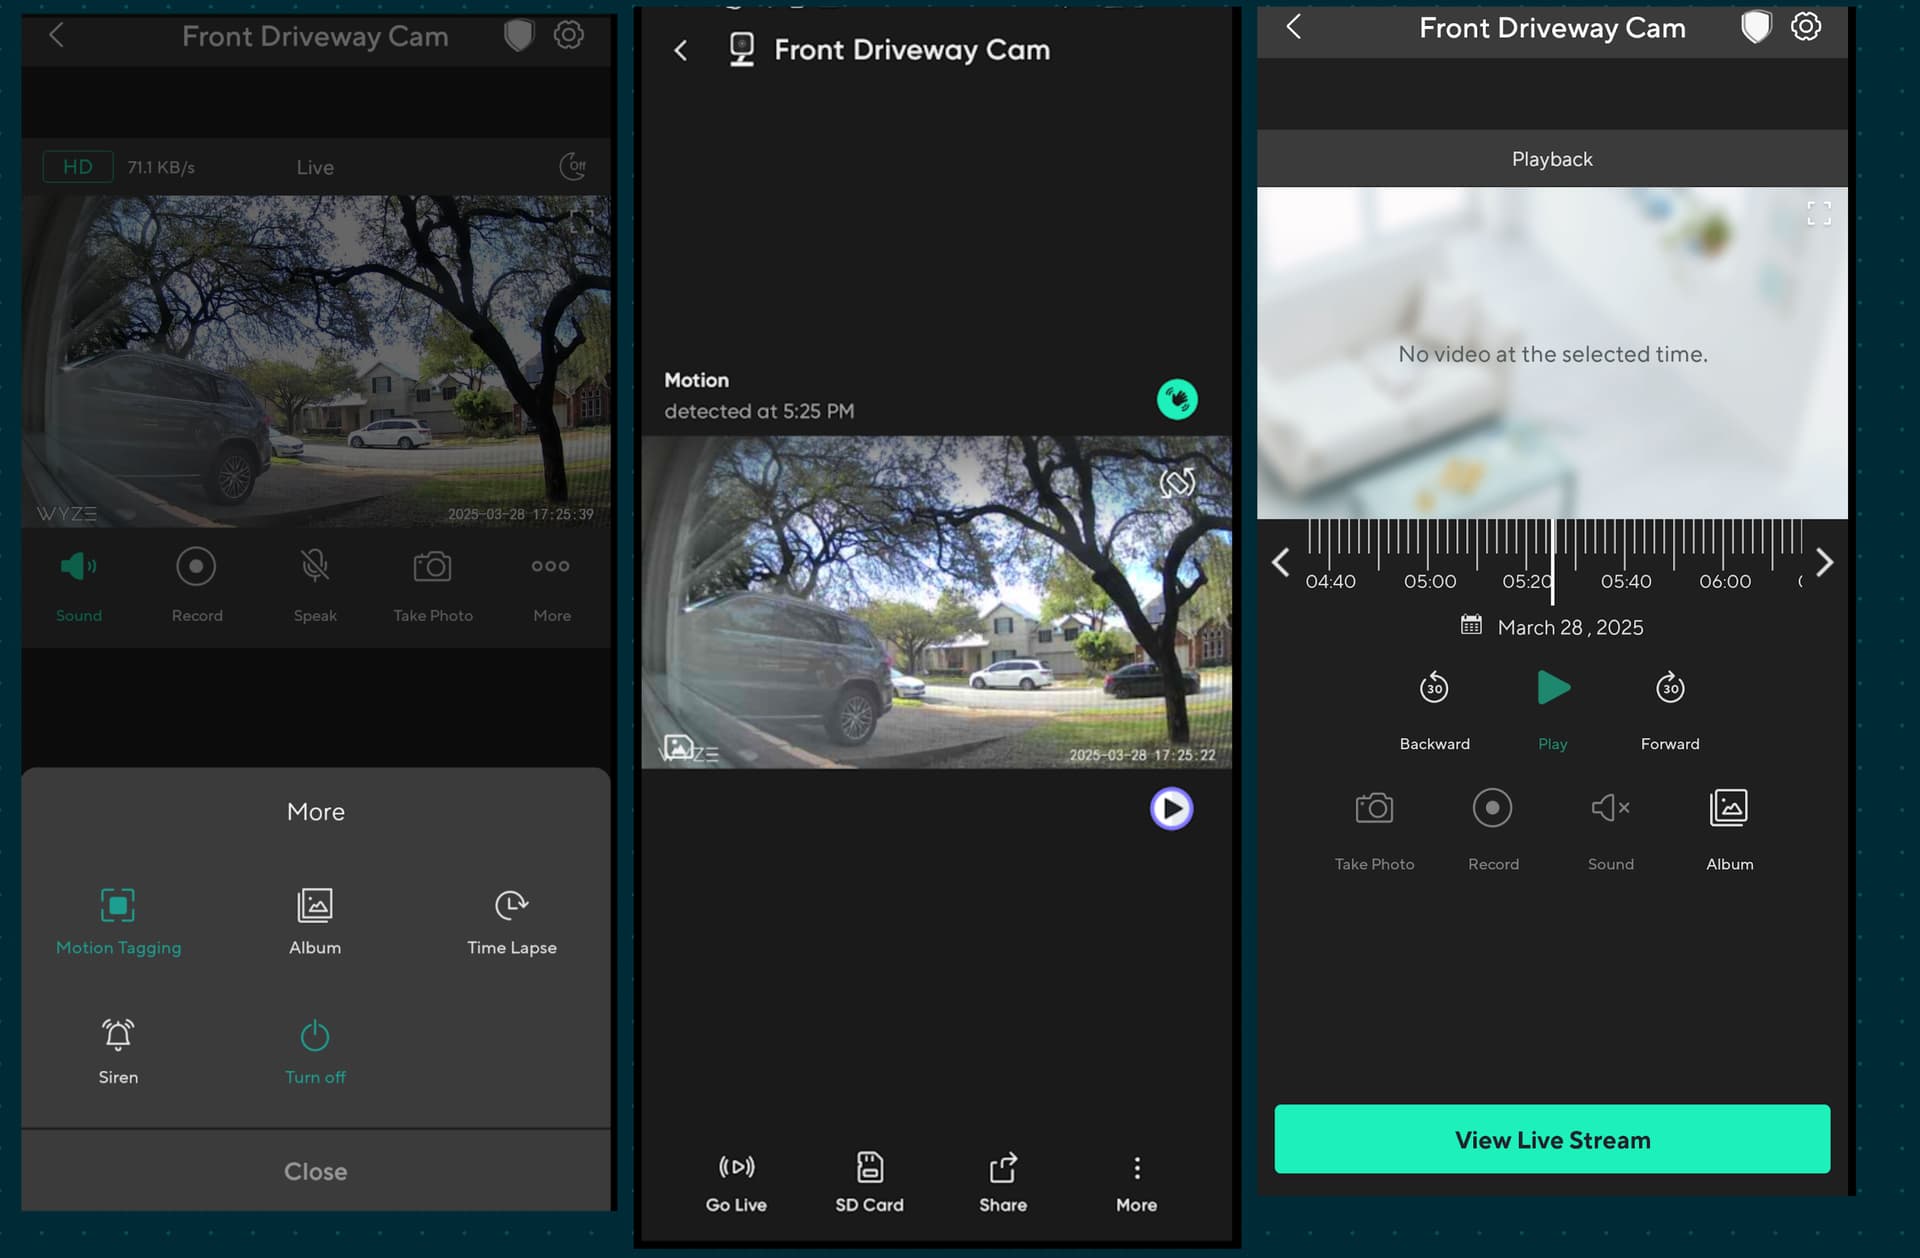Turn off the camera power
Screen dimensions: 1920x1258
click(x=315, y=1049)
